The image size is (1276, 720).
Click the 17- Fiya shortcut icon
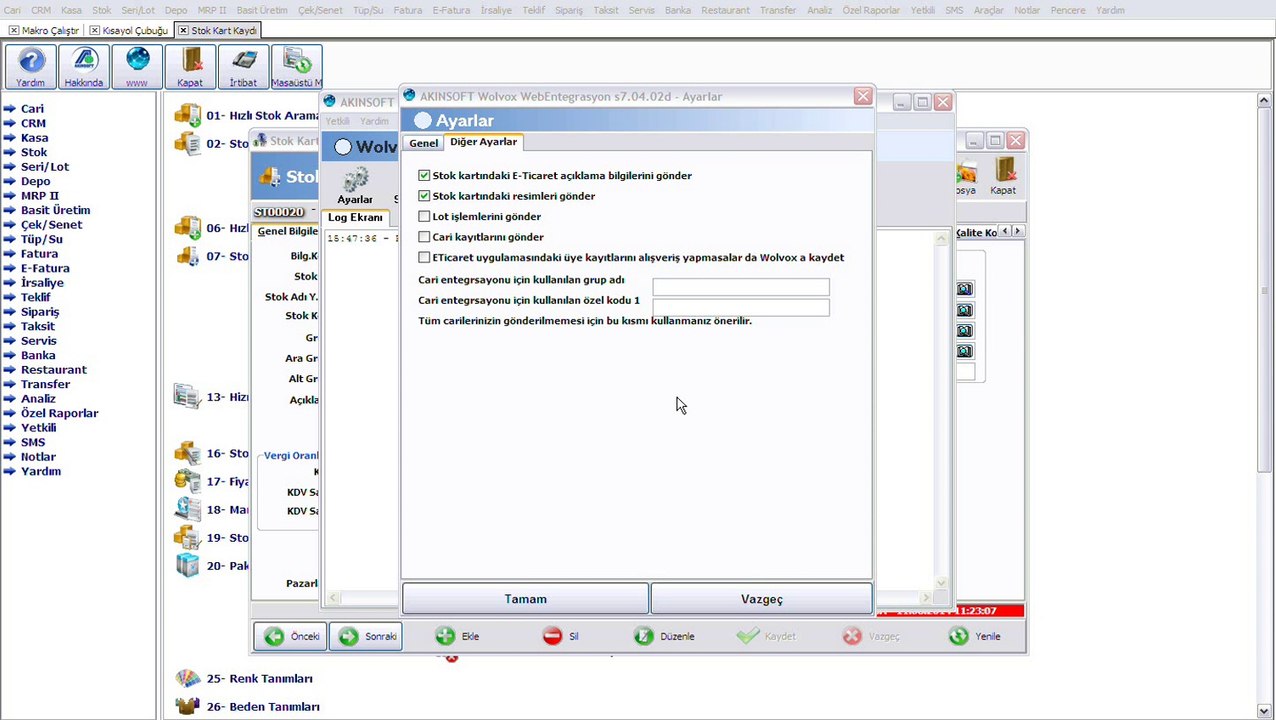coord(188,481)
